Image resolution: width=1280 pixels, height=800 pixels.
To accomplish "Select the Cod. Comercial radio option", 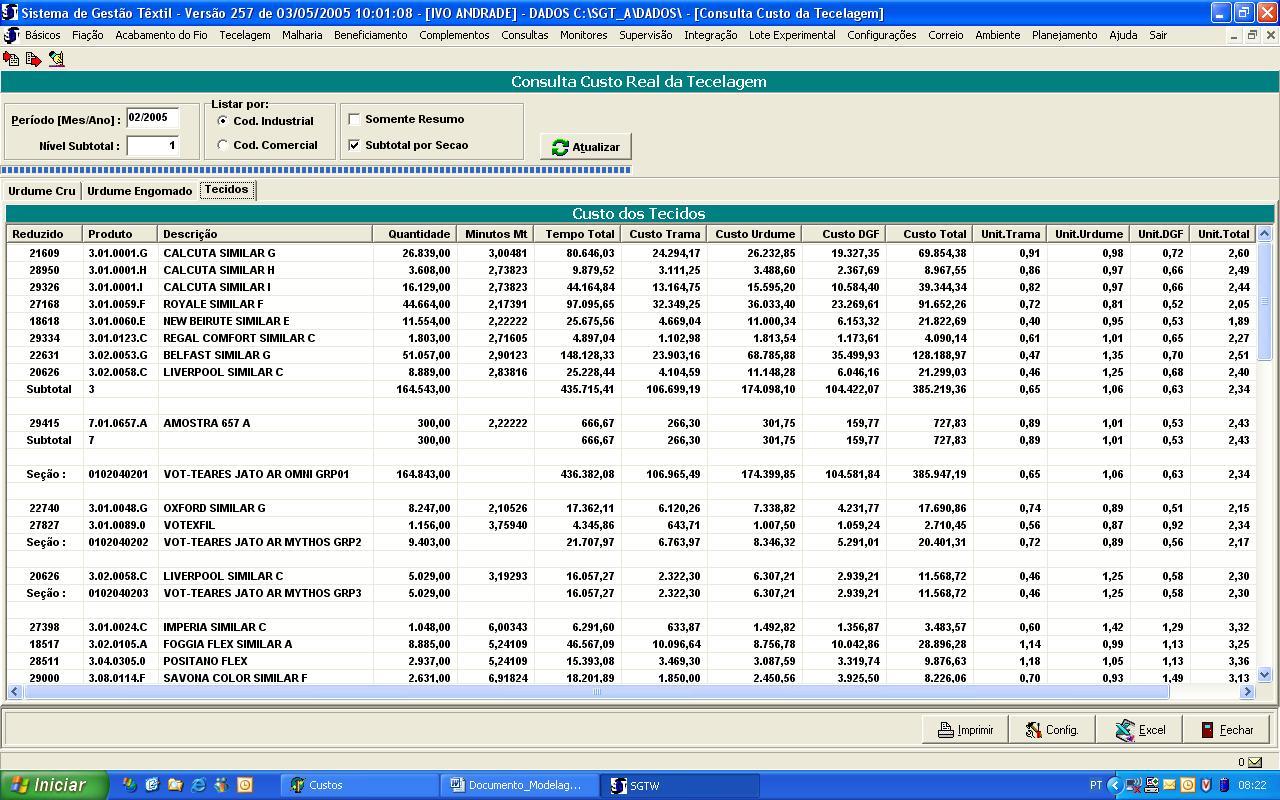I will 223,145.
